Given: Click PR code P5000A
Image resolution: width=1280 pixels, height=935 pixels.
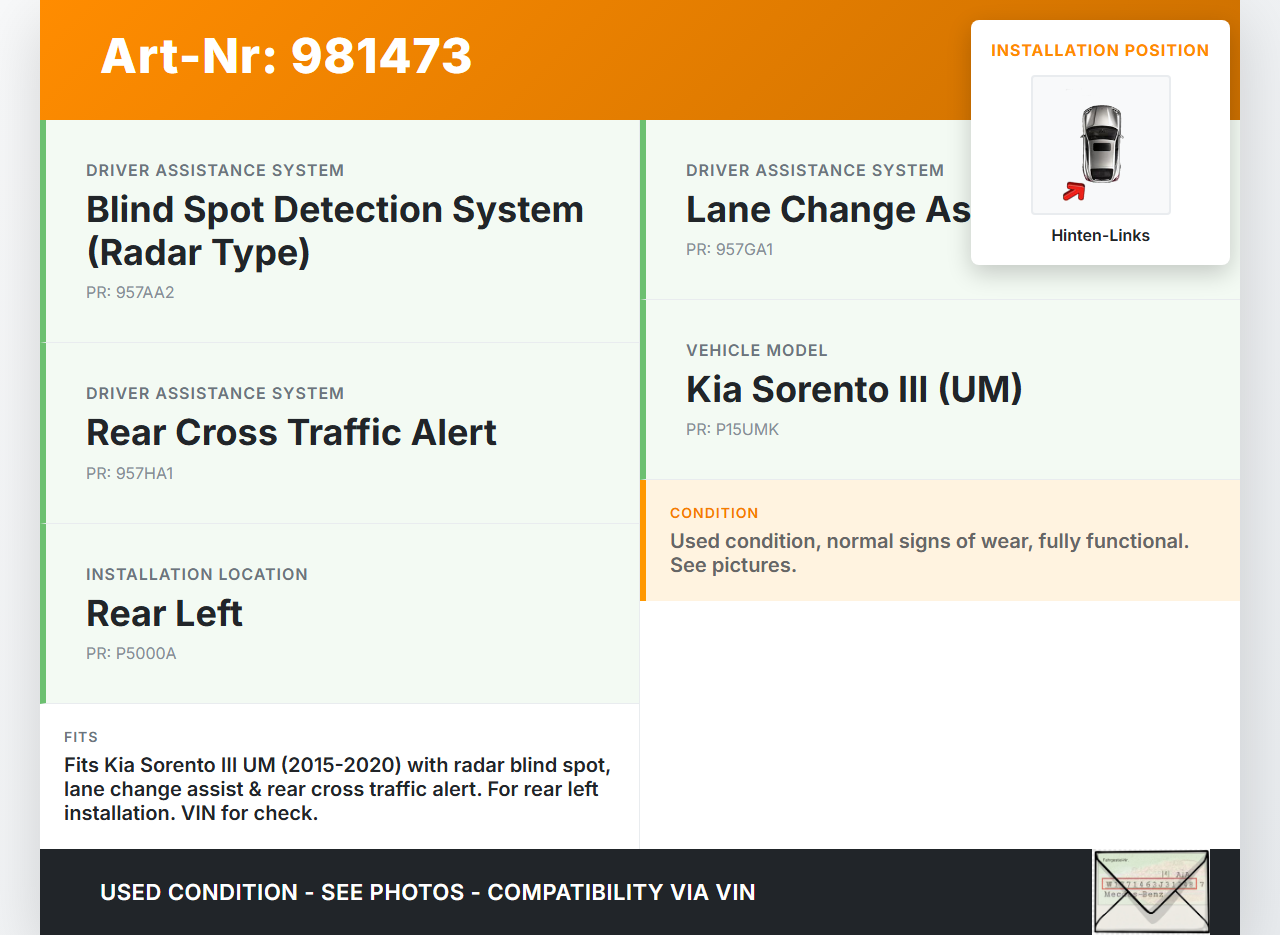Looking at the screenshot, I should coord(131,654).
